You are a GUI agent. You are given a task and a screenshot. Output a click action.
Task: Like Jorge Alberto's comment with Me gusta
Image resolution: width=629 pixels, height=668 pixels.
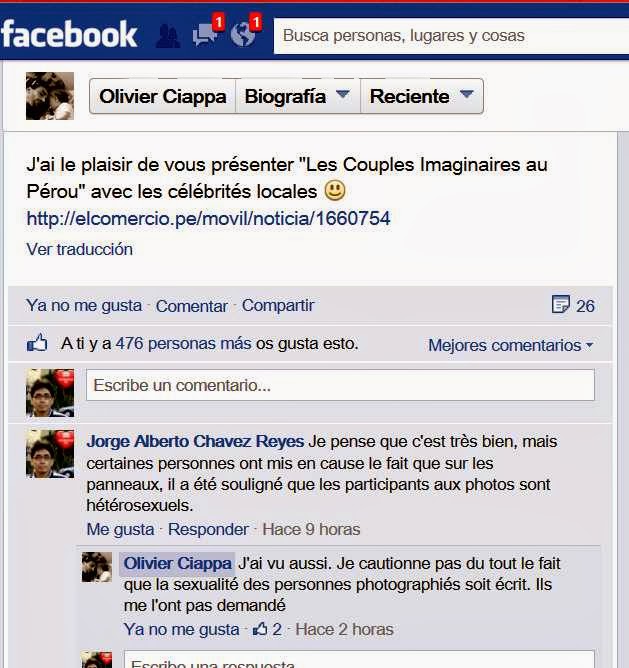click(x=120, y=529)
